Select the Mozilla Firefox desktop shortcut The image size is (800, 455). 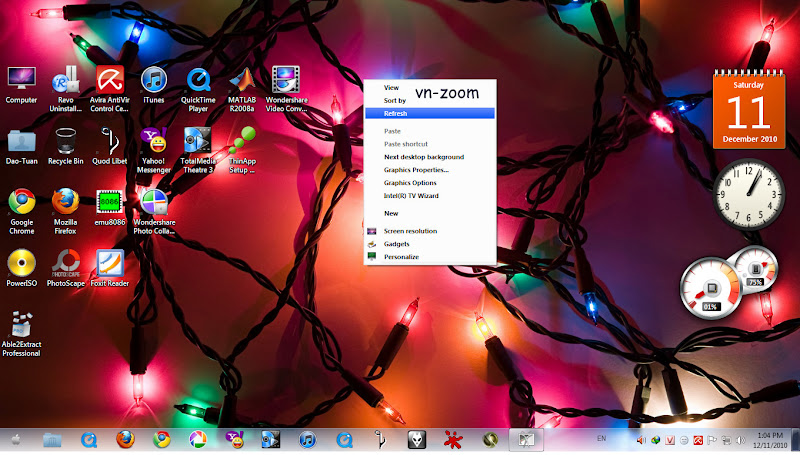(65, 212)
